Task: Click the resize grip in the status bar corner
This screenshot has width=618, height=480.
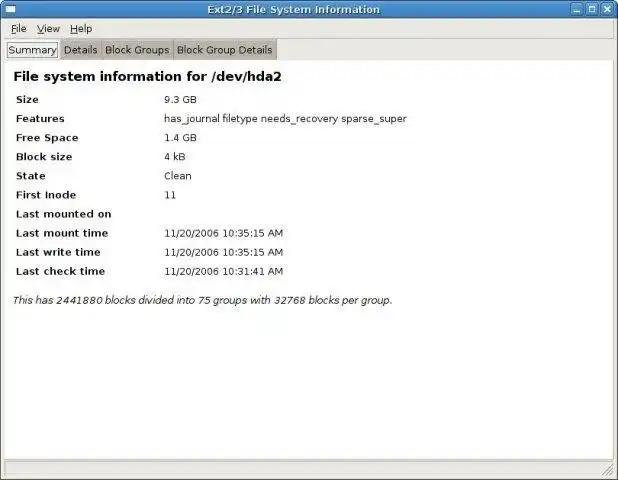Action: coord(608,469)
